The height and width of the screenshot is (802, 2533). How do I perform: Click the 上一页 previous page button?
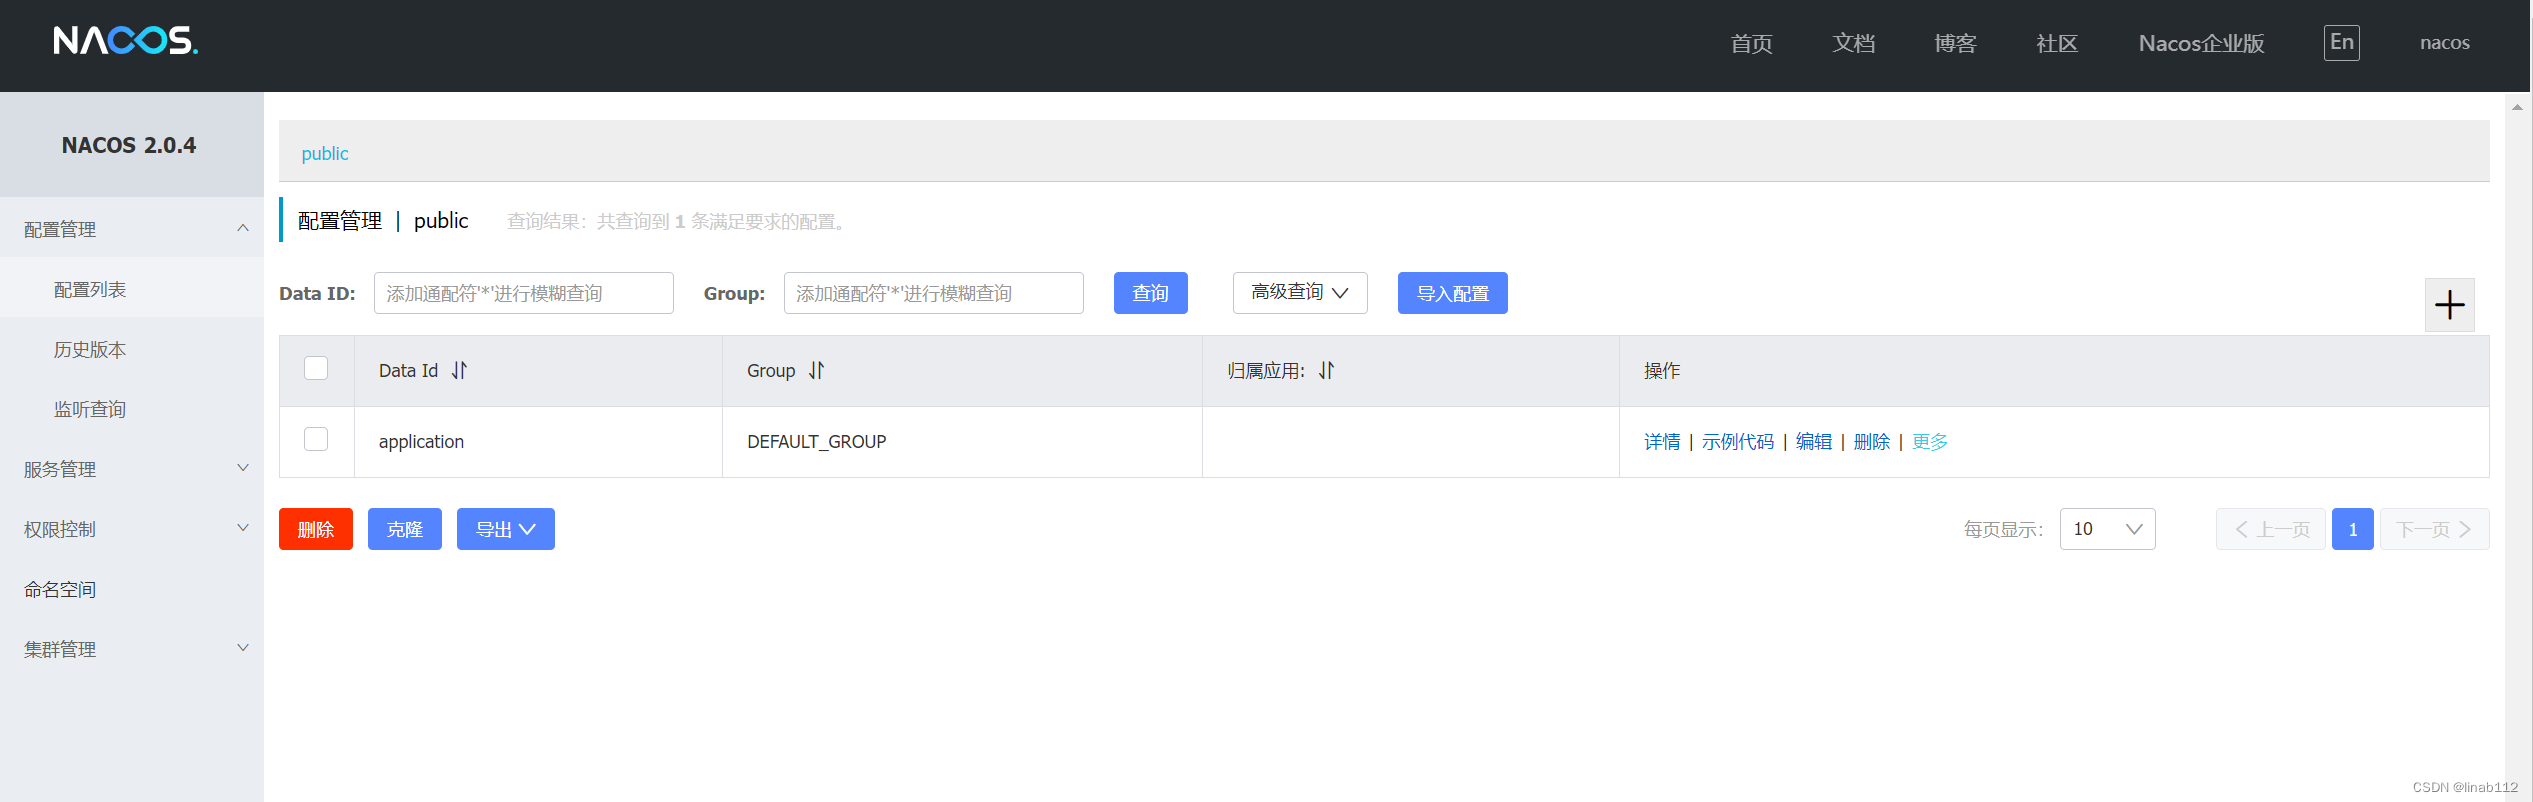coord(2270,529)
